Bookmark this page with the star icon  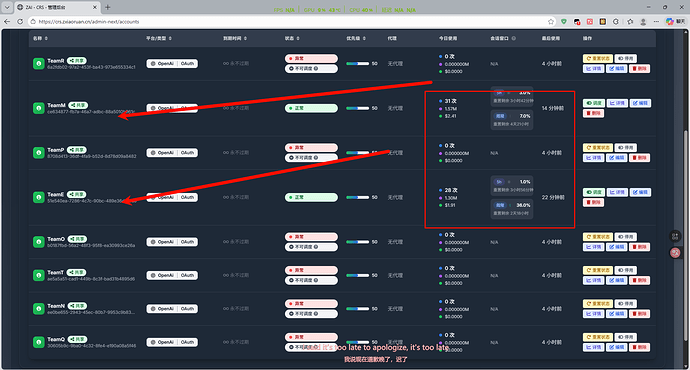pyautogui.click(x=551, y=22)
